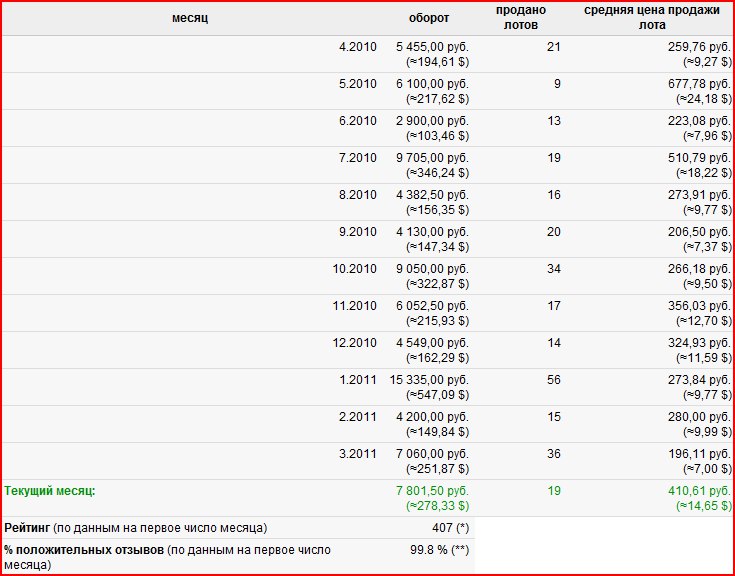The height and width of the screenshot is (576, 735).
Task: Click turnover value 7 060,00 руб.
Action: [432, 454]
